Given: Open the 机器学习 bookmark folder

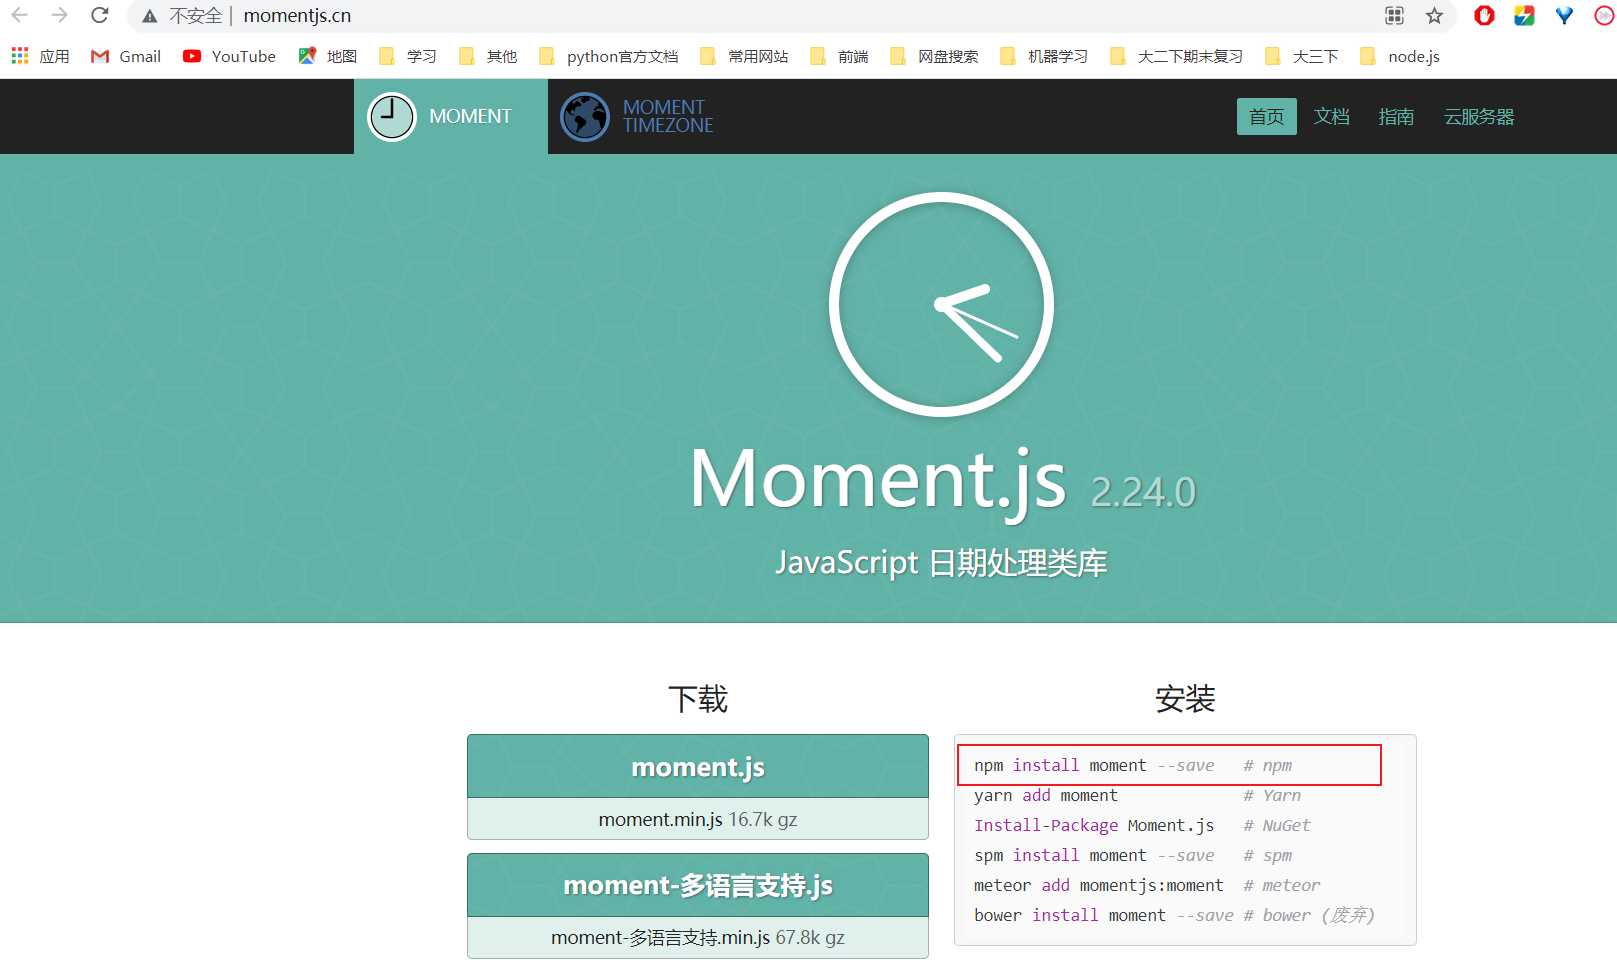Looking at the screenshot, I should [1044, 56].
